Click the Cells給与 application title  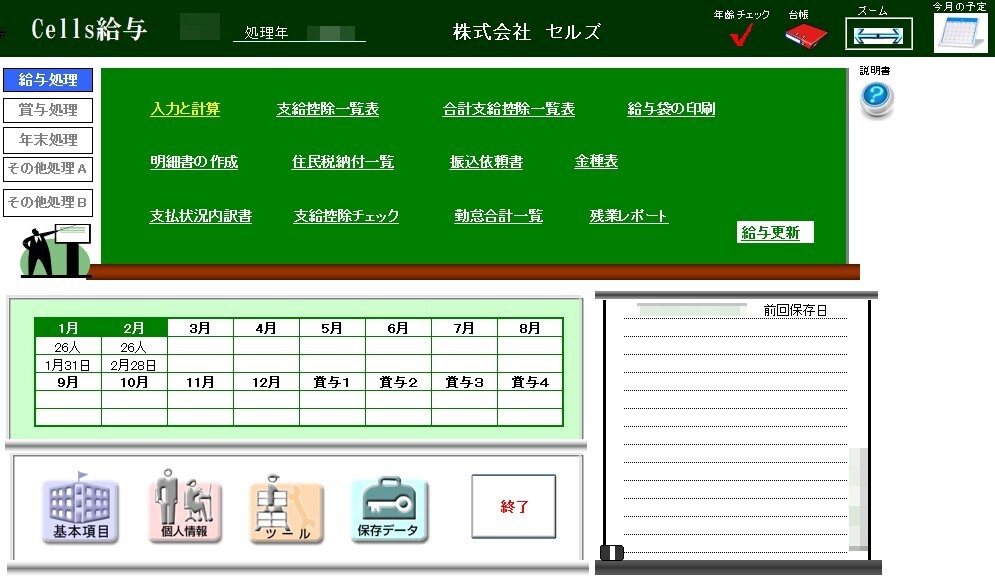click(x=89, y=29)
